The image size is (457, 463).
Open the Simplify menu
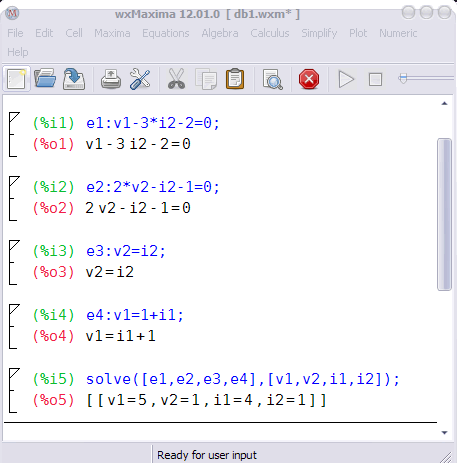[319, 33]
